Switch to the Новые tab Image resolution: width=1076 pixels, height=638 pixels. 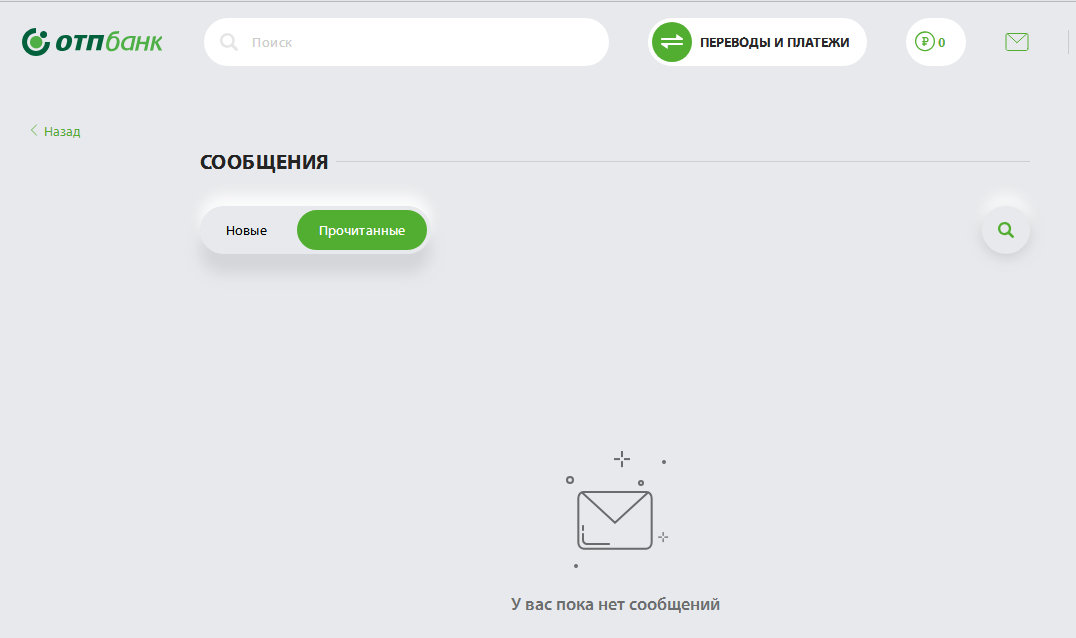[x=246, y=230]
